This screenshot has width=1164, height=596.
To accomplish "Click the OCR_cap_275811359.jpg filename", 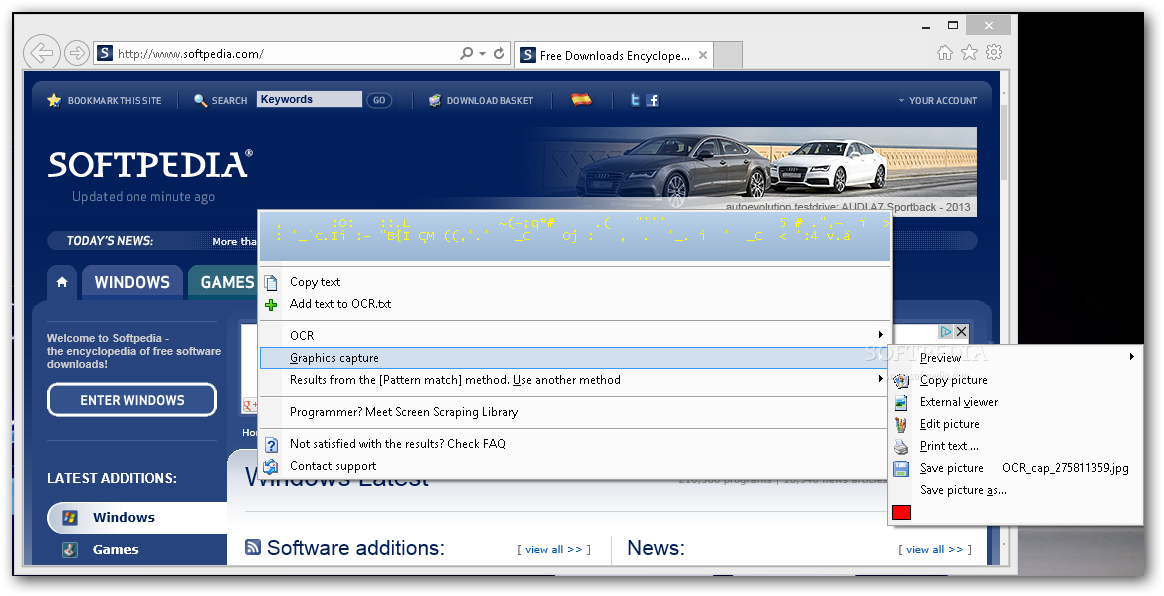I will coord(1065,468).
